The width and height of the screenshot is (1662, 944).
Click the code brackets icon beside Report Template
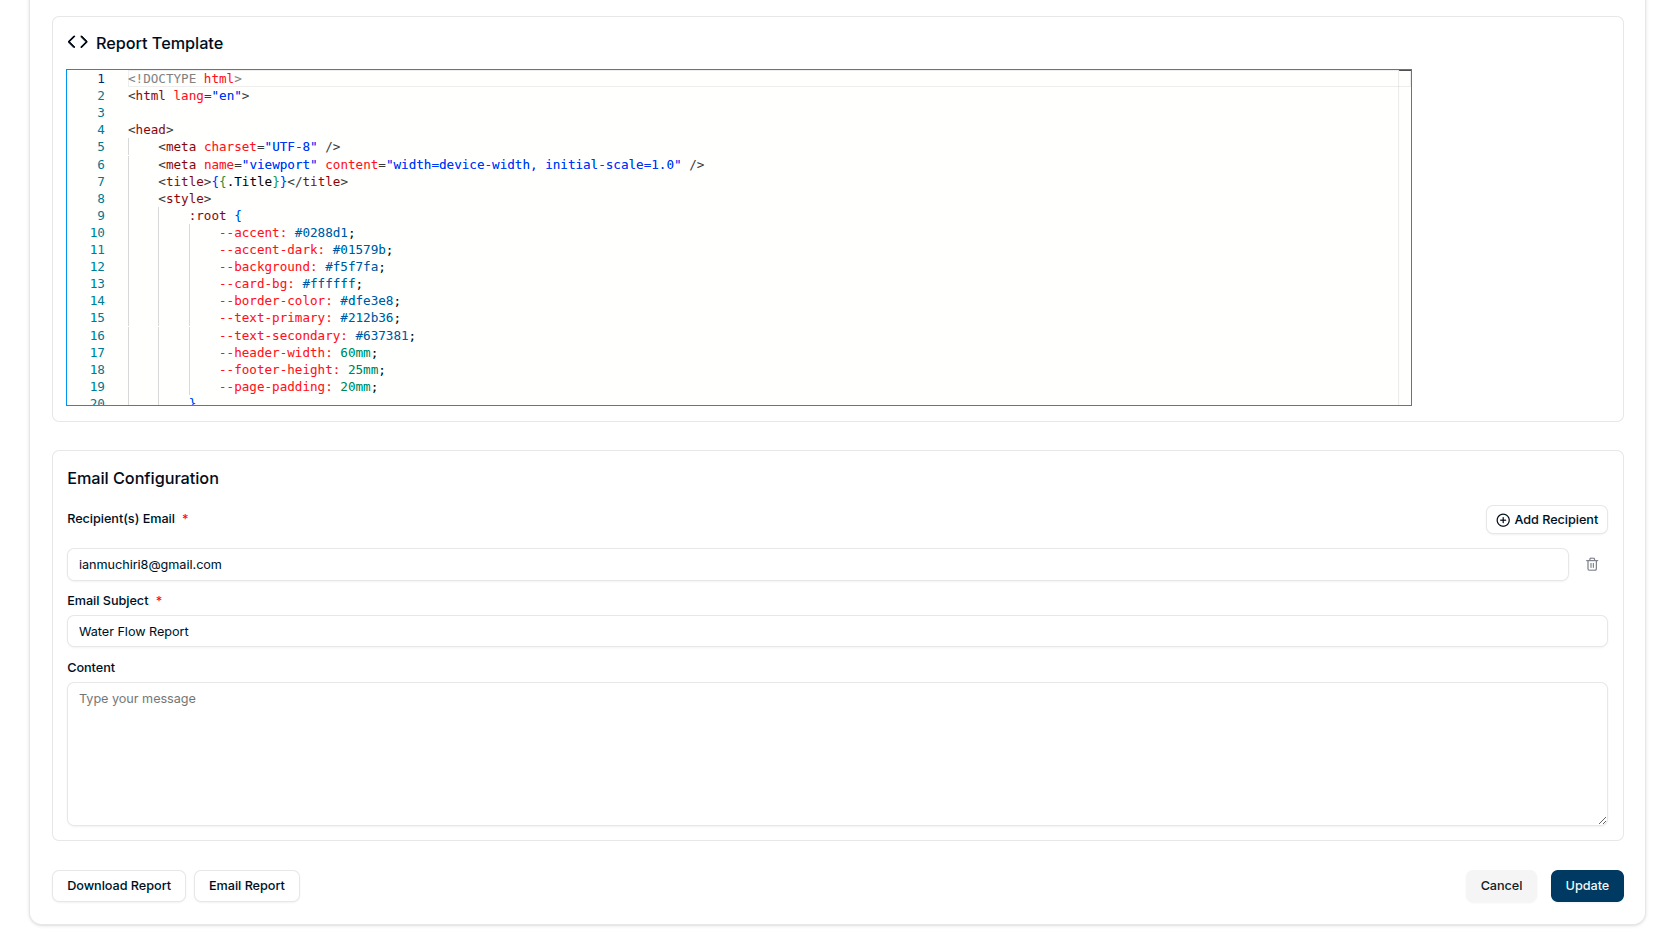point(77,42)
